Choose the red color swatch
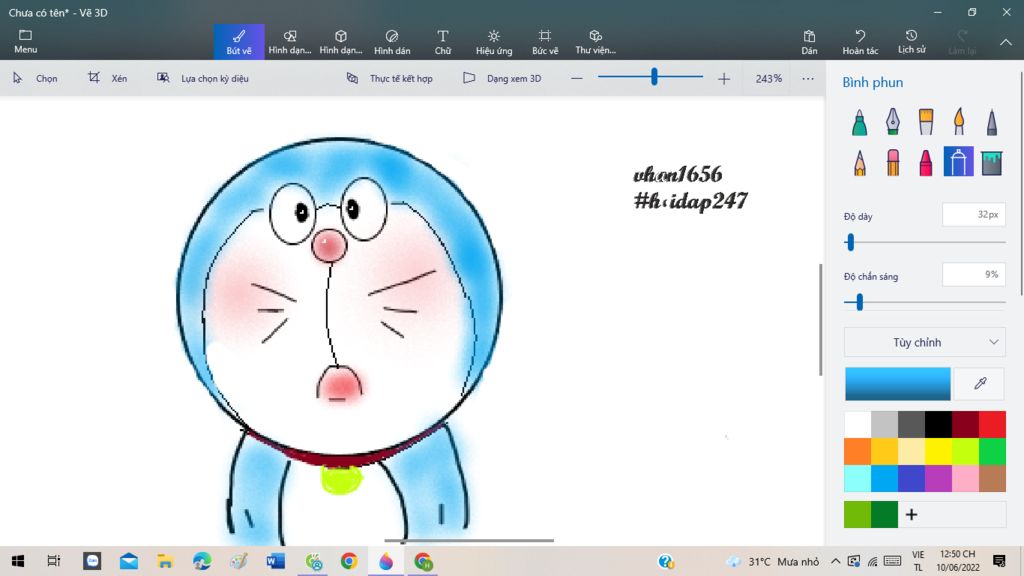 pos(993,424)
